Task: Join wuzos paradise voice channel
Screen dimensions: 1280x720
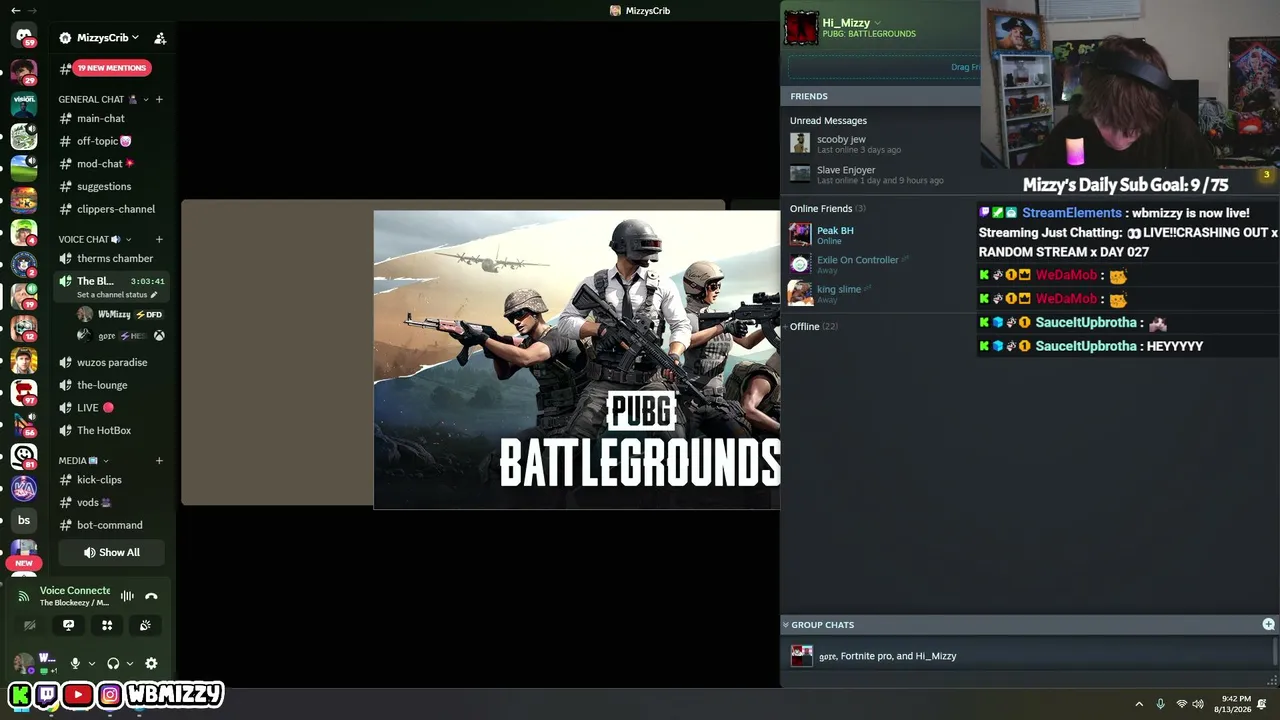Action: pos(111,362)
